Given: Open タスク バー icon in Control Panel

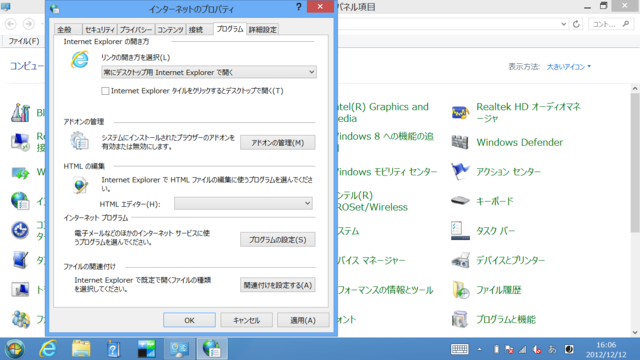Looking at the screenshot, I should pos(460,231).
